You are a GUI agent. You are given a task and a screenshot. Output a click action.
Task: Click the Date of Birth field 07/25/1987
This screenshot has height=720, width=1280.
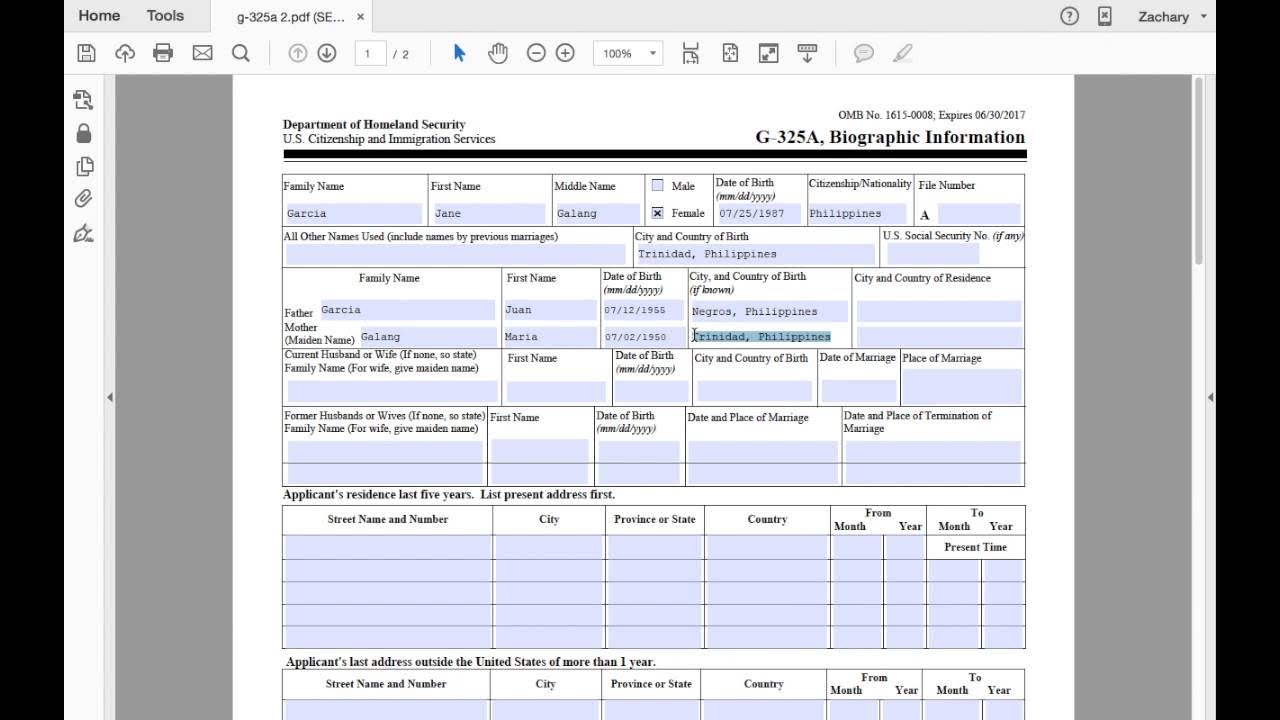pos(758,213)
